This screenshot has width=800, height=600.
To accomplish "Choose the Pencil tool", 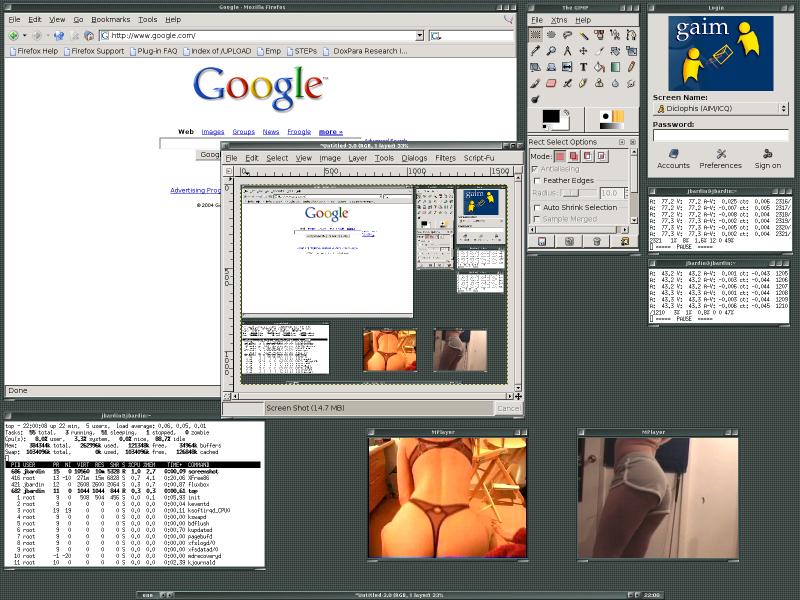I will point(631,67).
